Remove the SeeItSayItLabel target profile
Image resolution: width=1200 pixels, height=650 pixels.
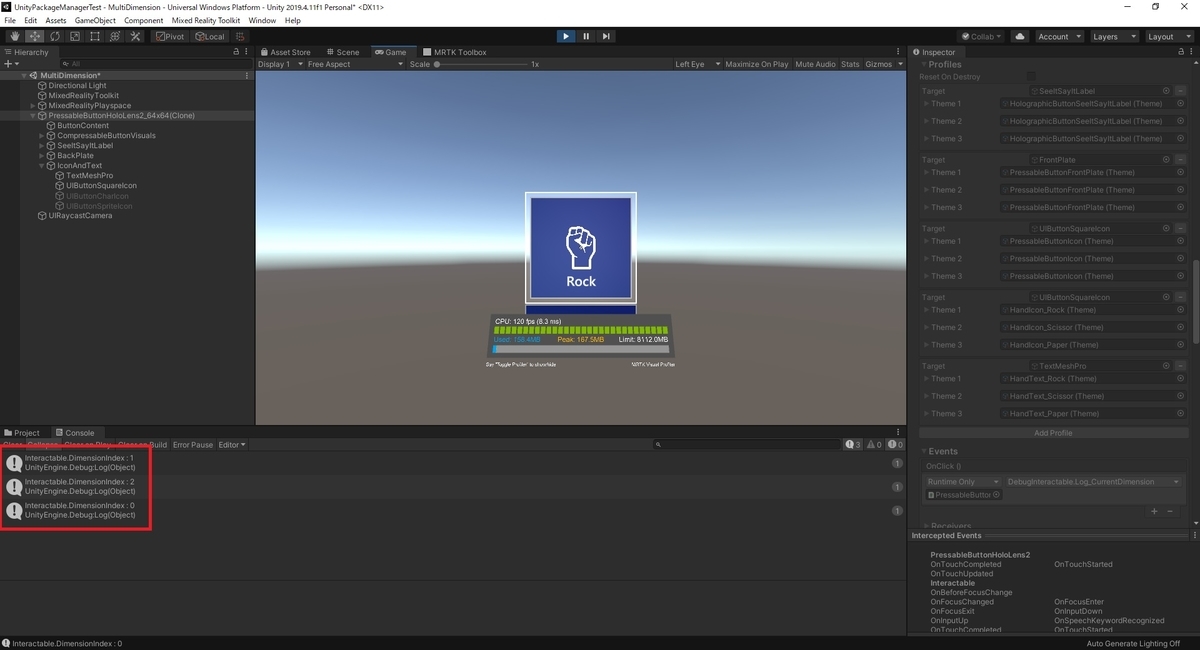coord(1180,91)
